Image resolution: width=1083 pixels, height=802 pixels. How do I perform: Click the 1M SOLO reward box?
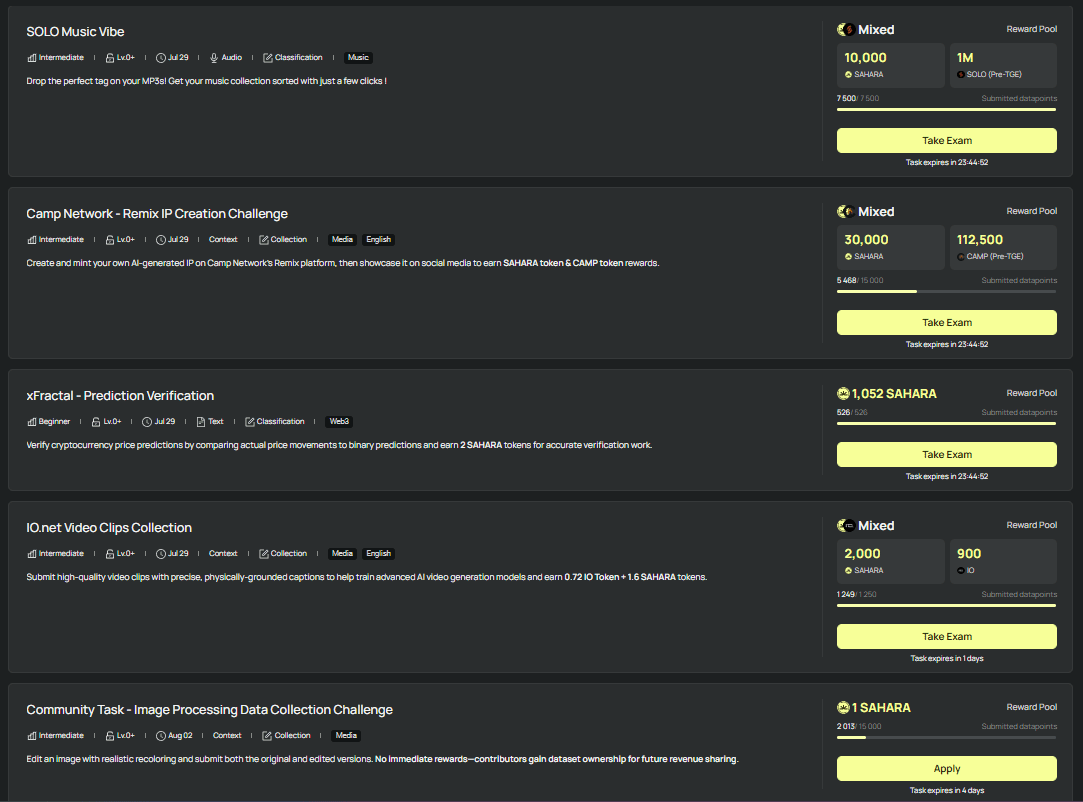tap(1003, 66)
